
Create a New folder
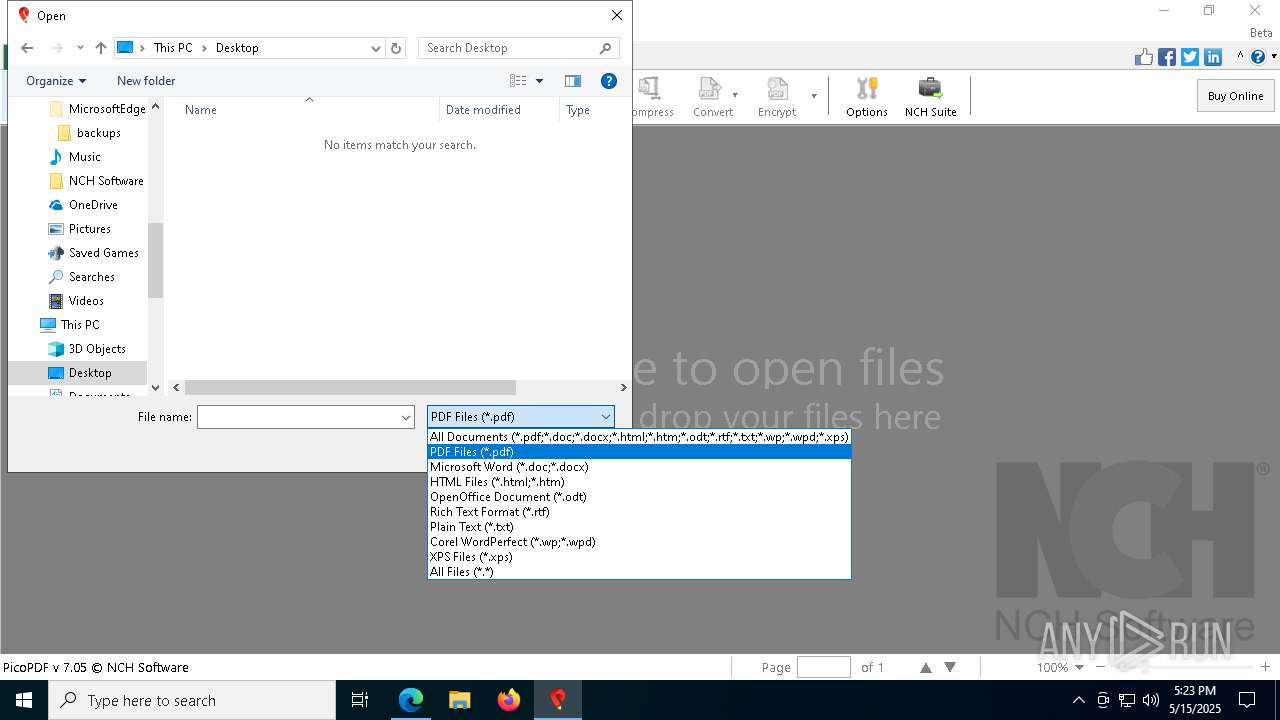[x=146, y=81]
